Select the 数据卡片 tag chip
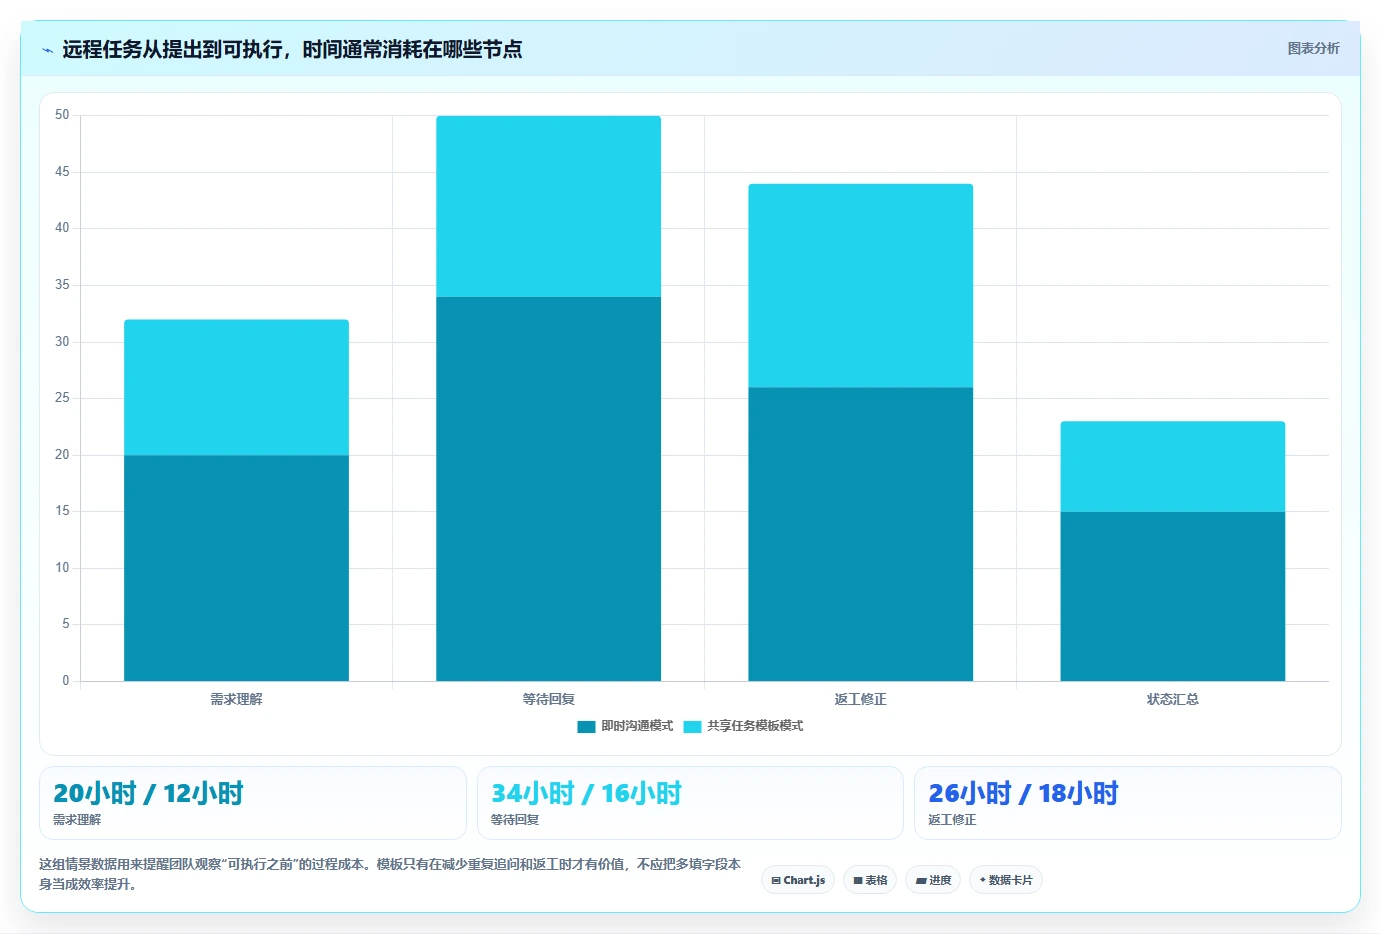 tap(1006, 880)
